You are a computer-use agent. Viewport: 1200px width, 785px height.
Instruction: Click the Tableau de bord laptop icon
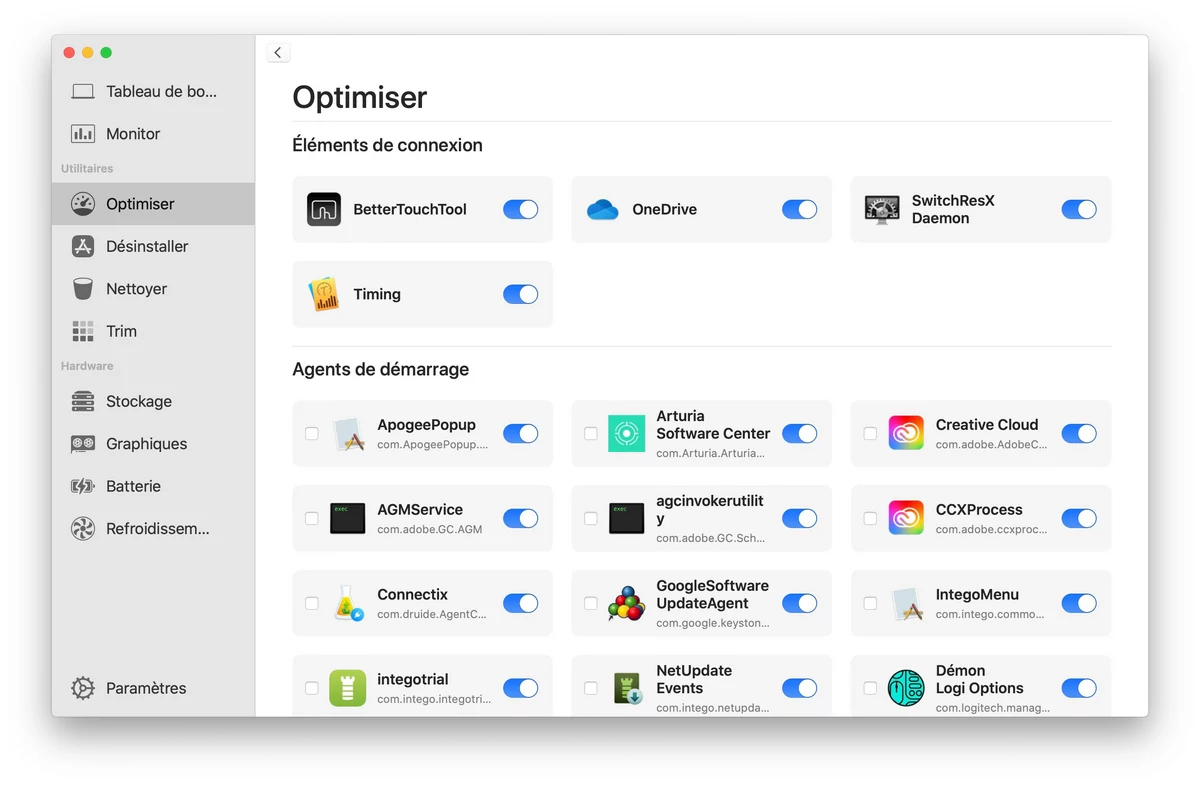[83, 92]
